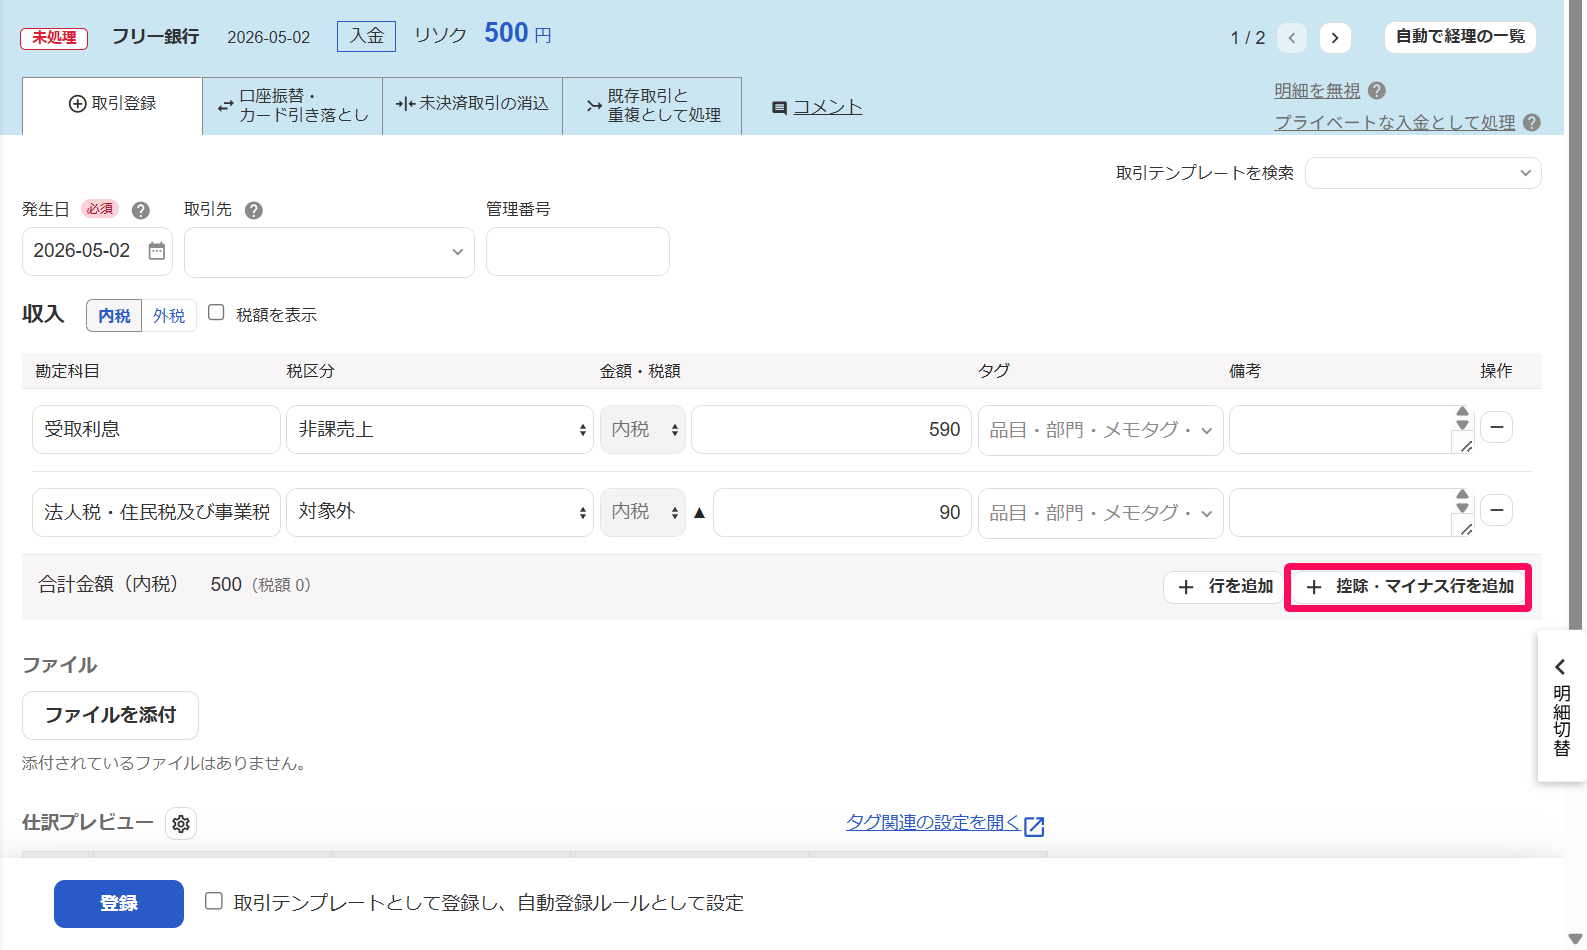This screenshot has width=1587, height=950.
Task: Click the amount field showing 590
Action: point(831,430)
